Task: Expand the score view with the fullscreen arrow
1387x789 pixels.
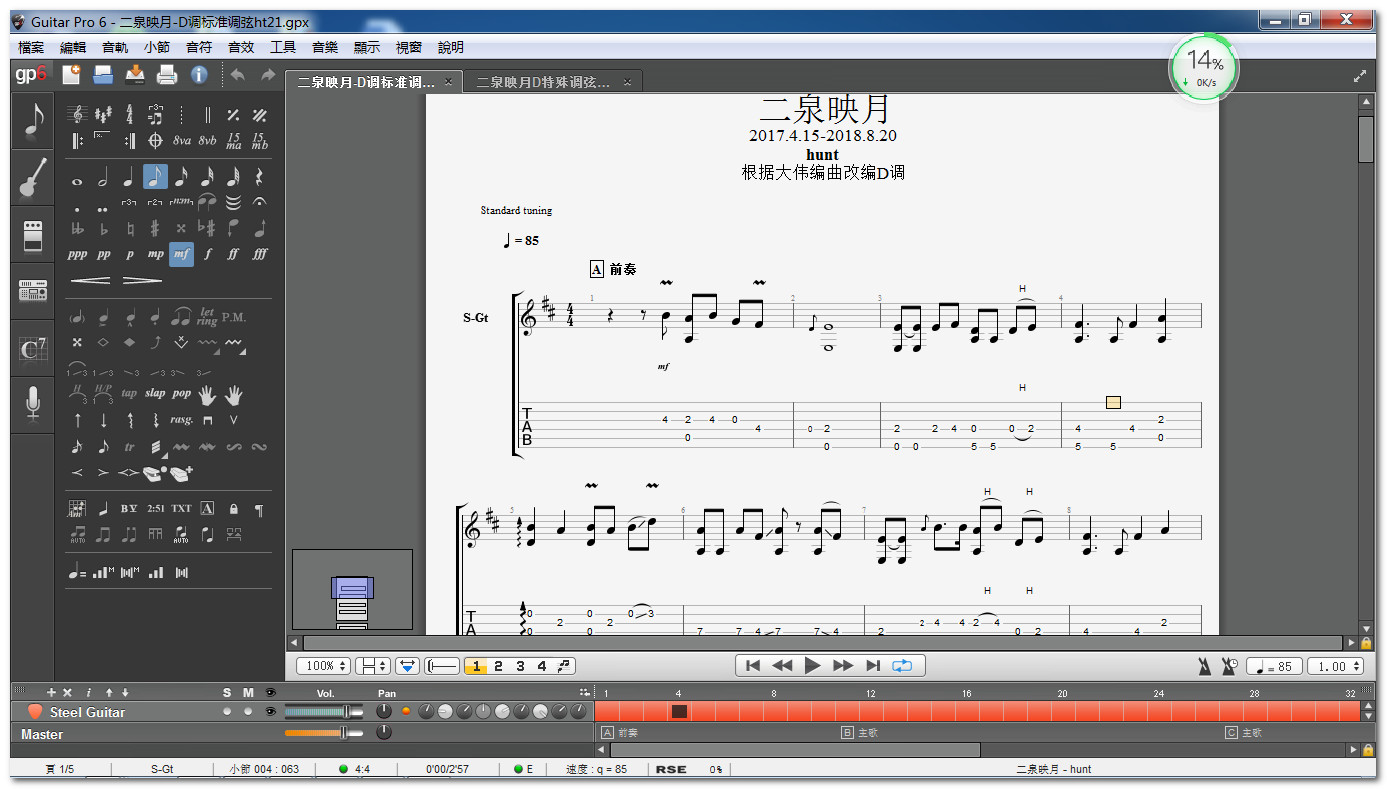Action: tap(1360, 76)
